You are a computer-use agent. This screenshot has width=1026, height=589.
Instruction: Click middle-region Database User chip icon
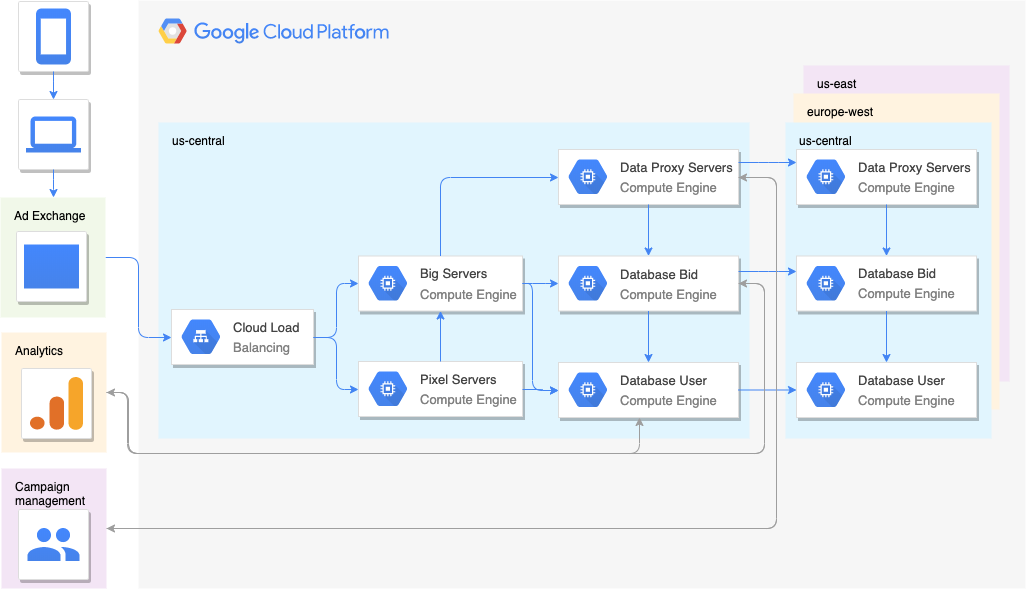(588, 389)
